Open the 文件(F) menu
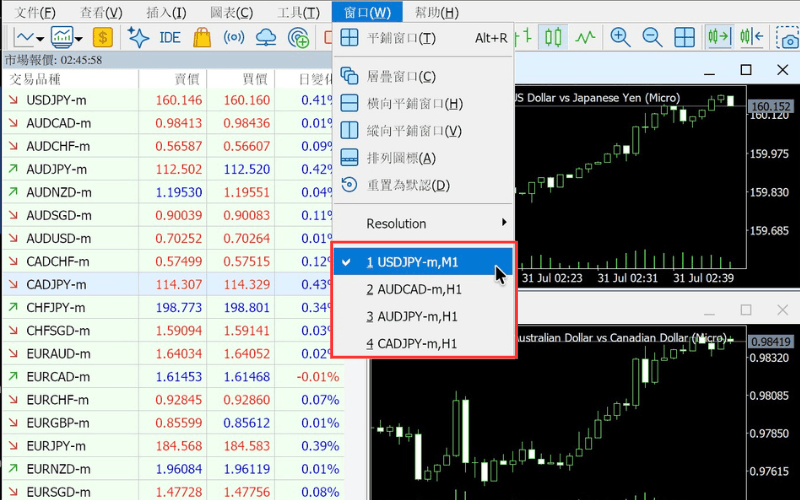This screenshot has width=800, height=500. click(35, 12)
